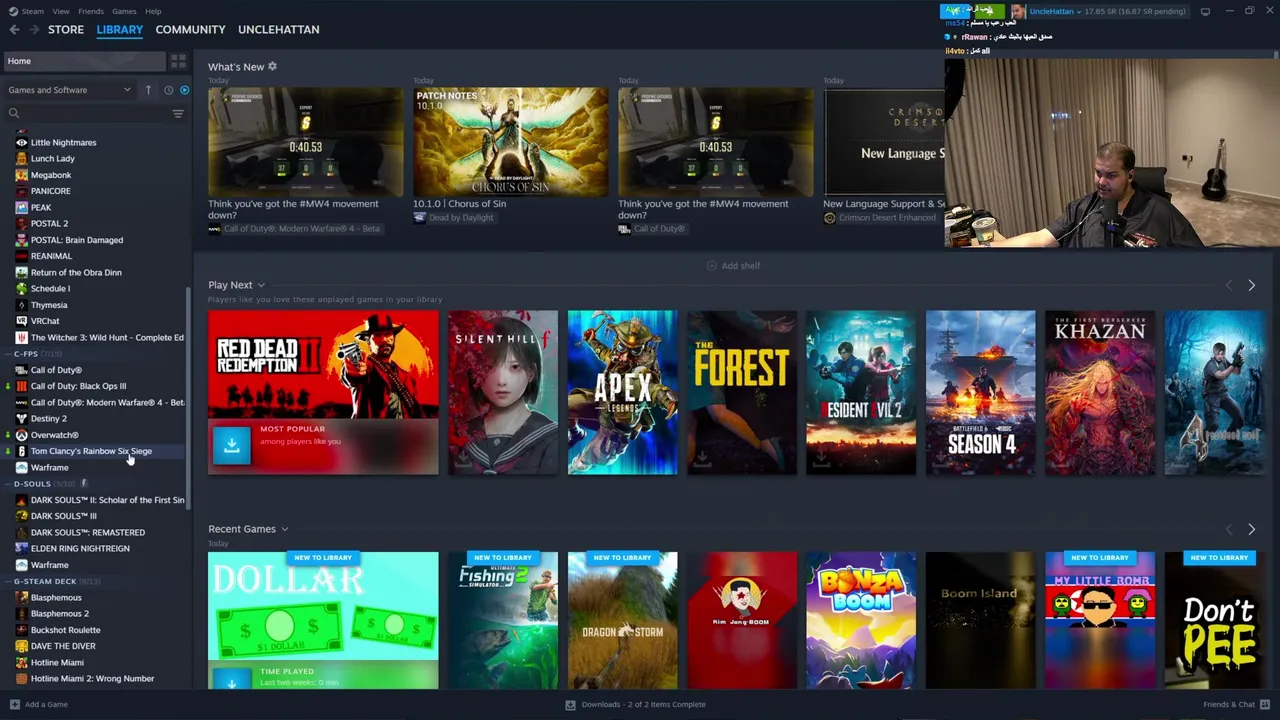Click the UncleHattan profile avatar
1280x720 pixels.
(1018, 11)
